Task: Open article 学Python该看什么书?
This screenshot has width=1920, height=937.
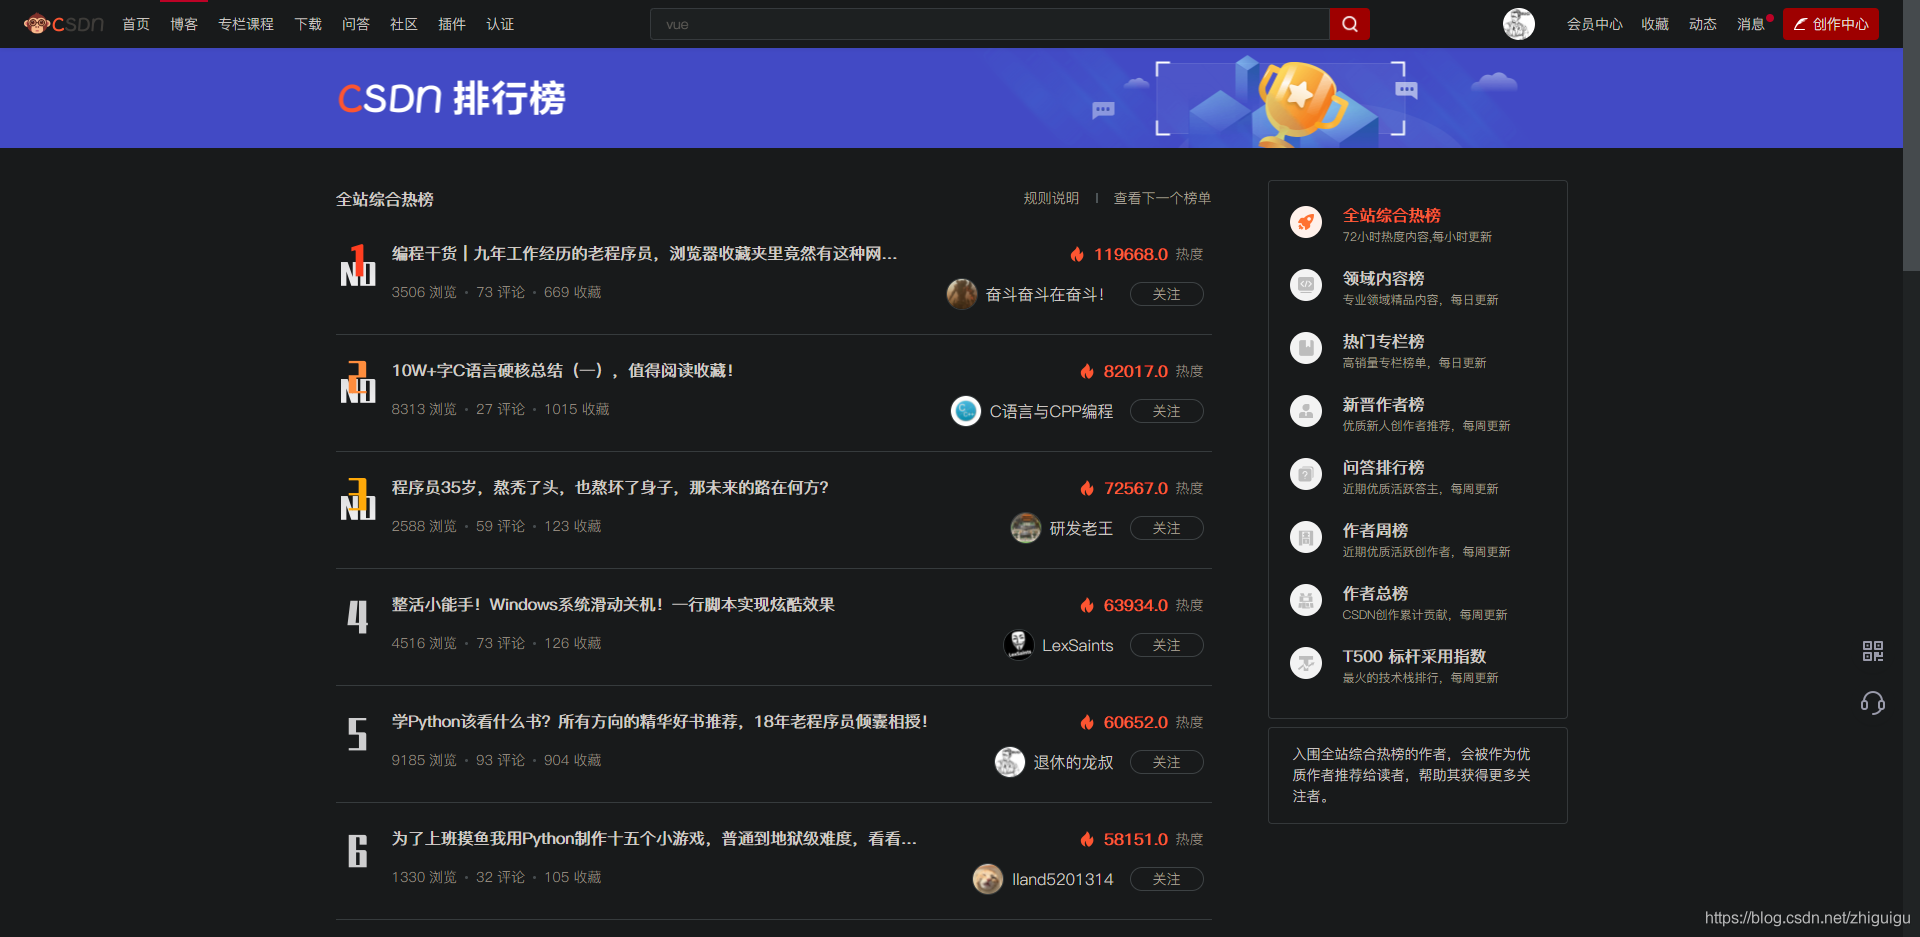Action: pos(660,722)
